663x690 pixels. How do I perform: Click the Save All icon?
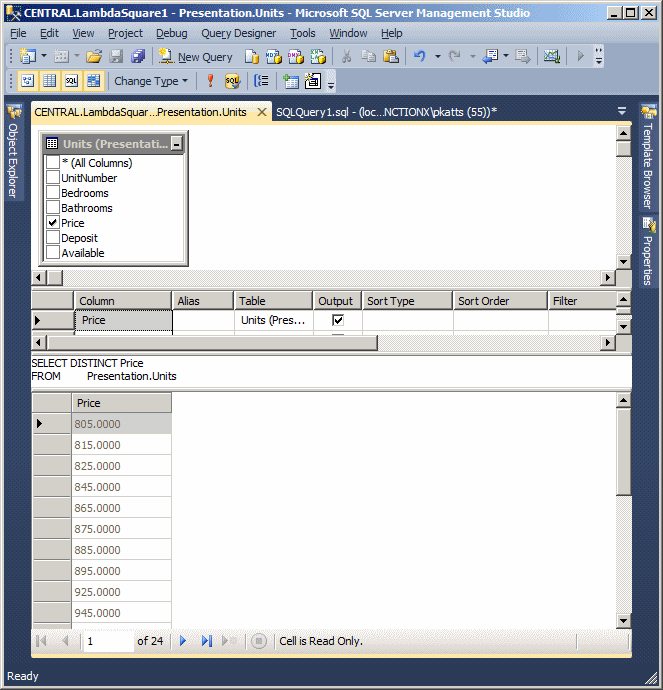click(x=138, y=56)
